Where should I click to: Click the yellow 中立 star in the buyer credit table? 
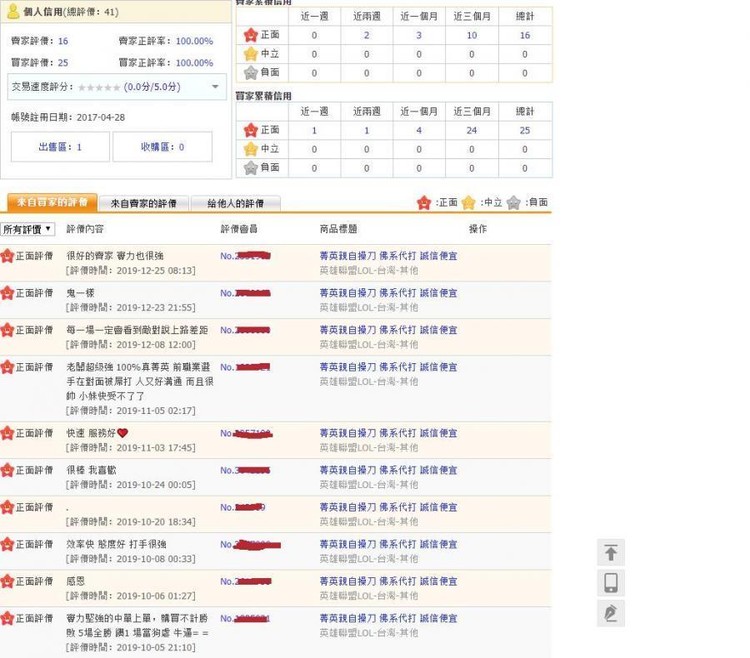[251, 149]
